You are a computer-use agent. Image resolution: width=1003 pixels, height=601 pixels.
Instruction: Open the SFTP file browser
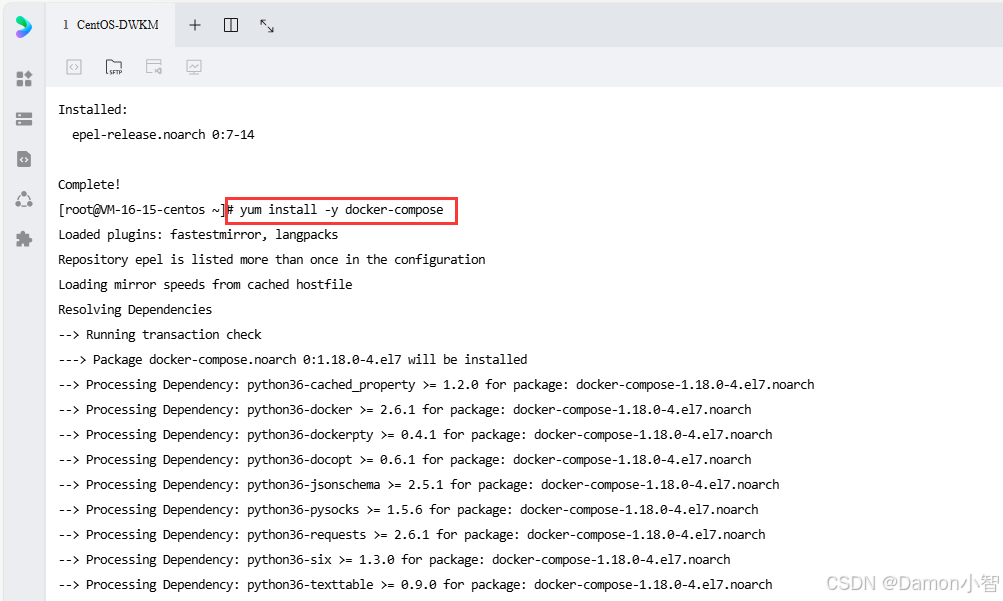(114, 66)
